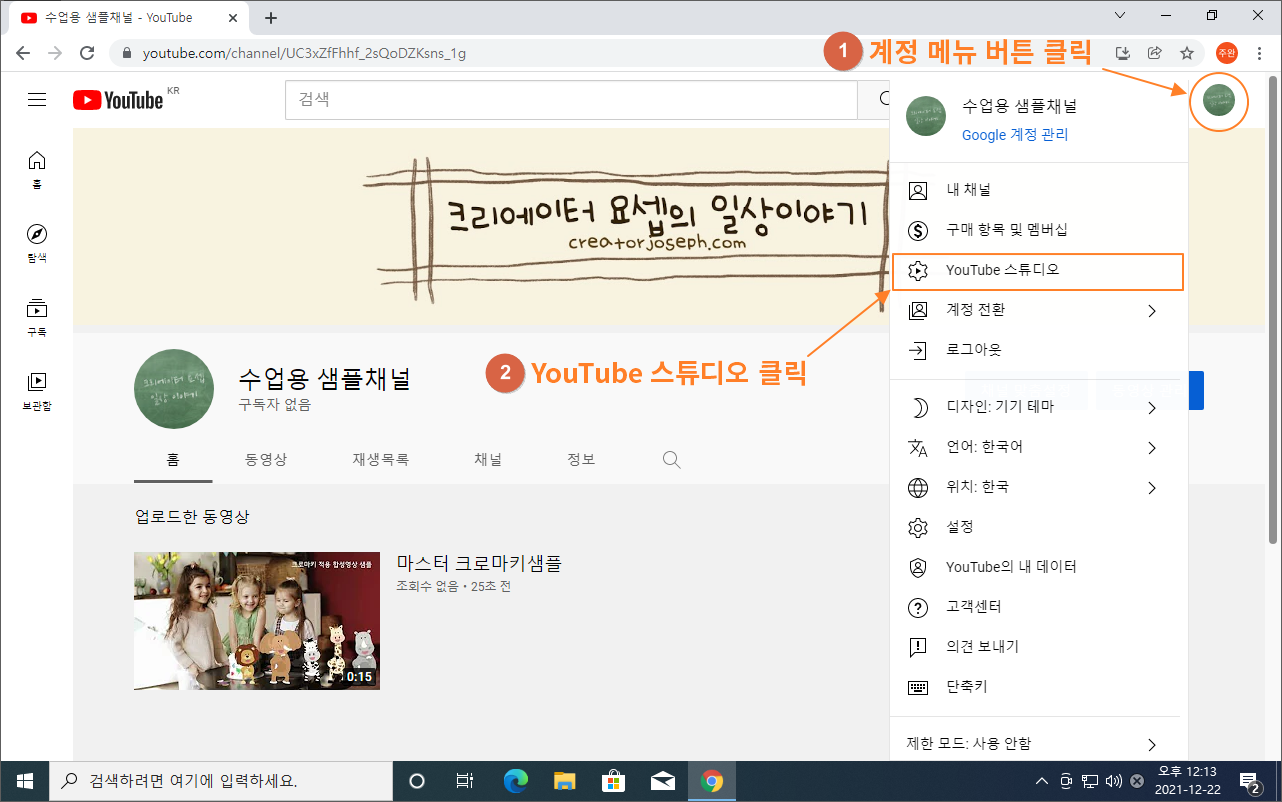The image size is (1282, 802).
Task: Open Subscriptions (구독) in the sidebar
Action: 37,317
